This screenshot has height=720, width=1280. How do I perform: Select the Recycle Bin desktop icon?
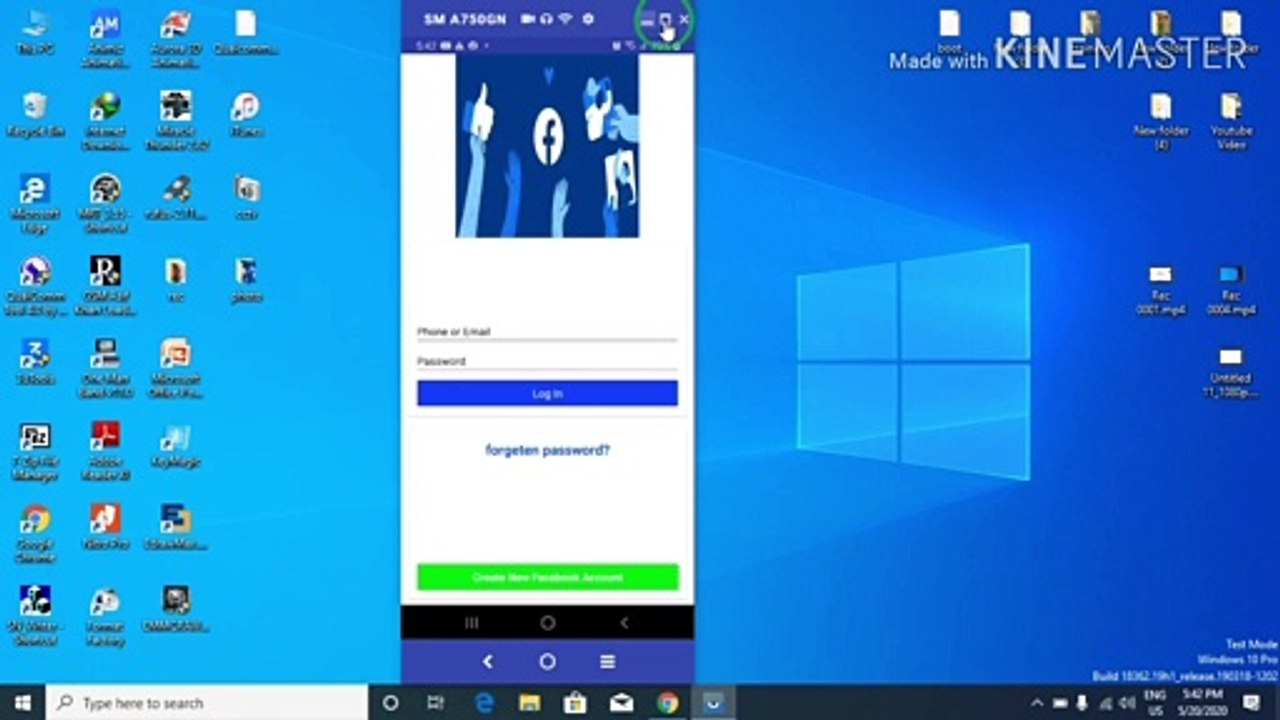(36, 115)
